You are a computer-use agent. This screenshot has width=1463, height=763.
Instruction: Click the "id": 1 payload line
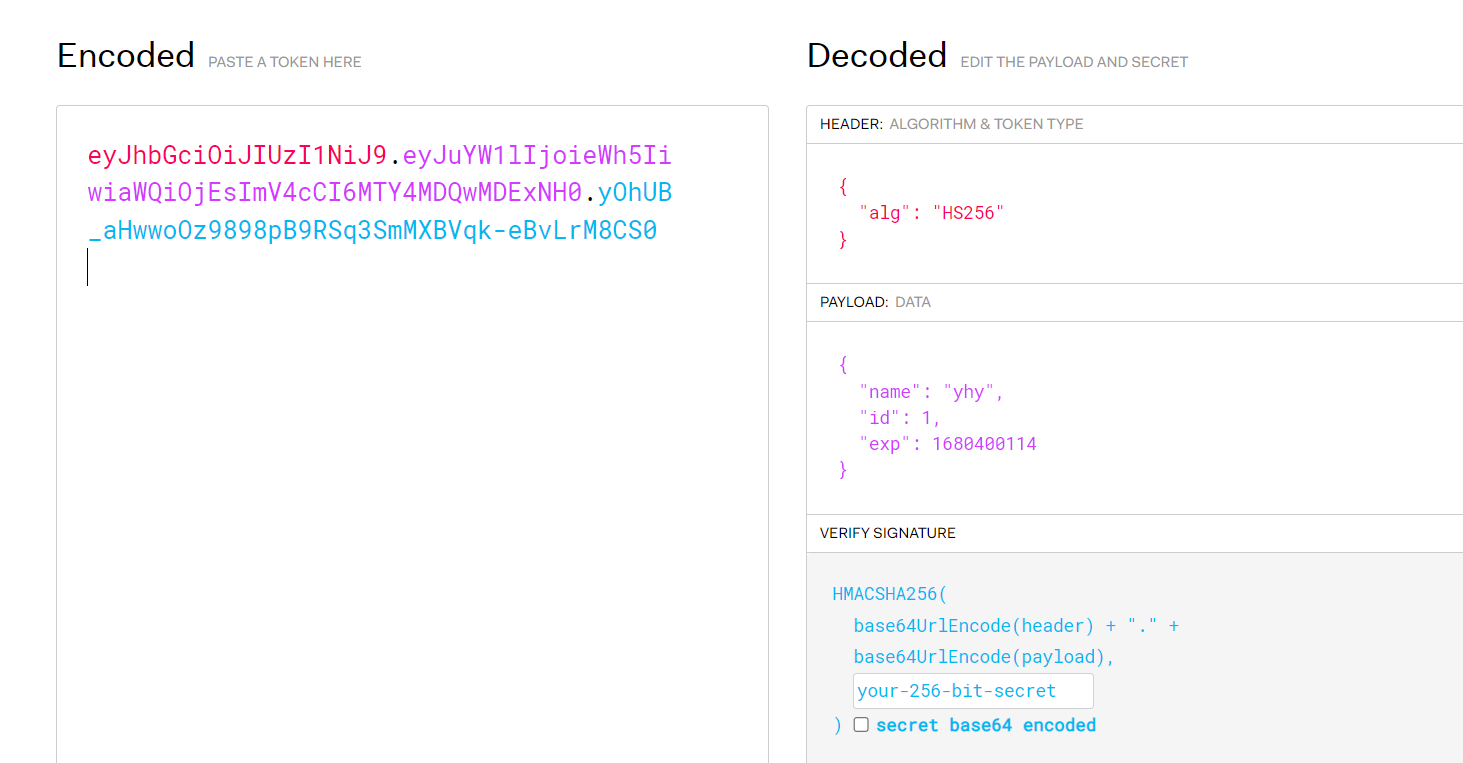pos(900,418)
